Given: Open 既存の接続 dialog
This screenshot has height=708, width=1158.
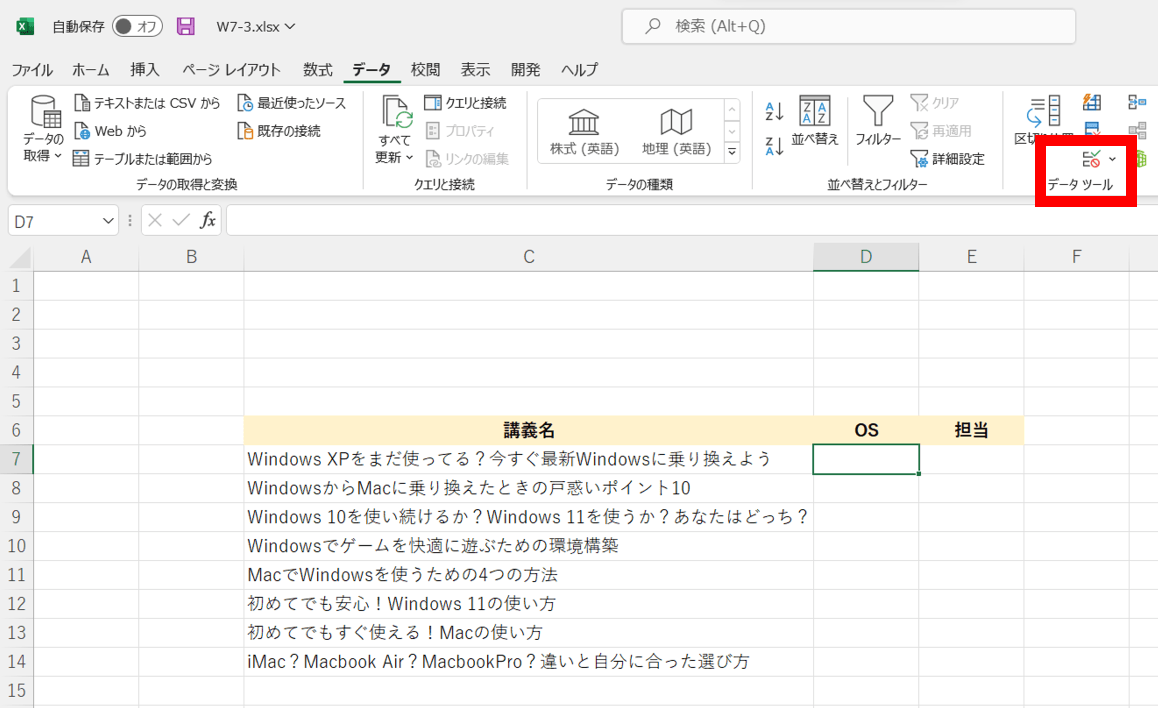Looking at the screenshot, I should (278, 131).
